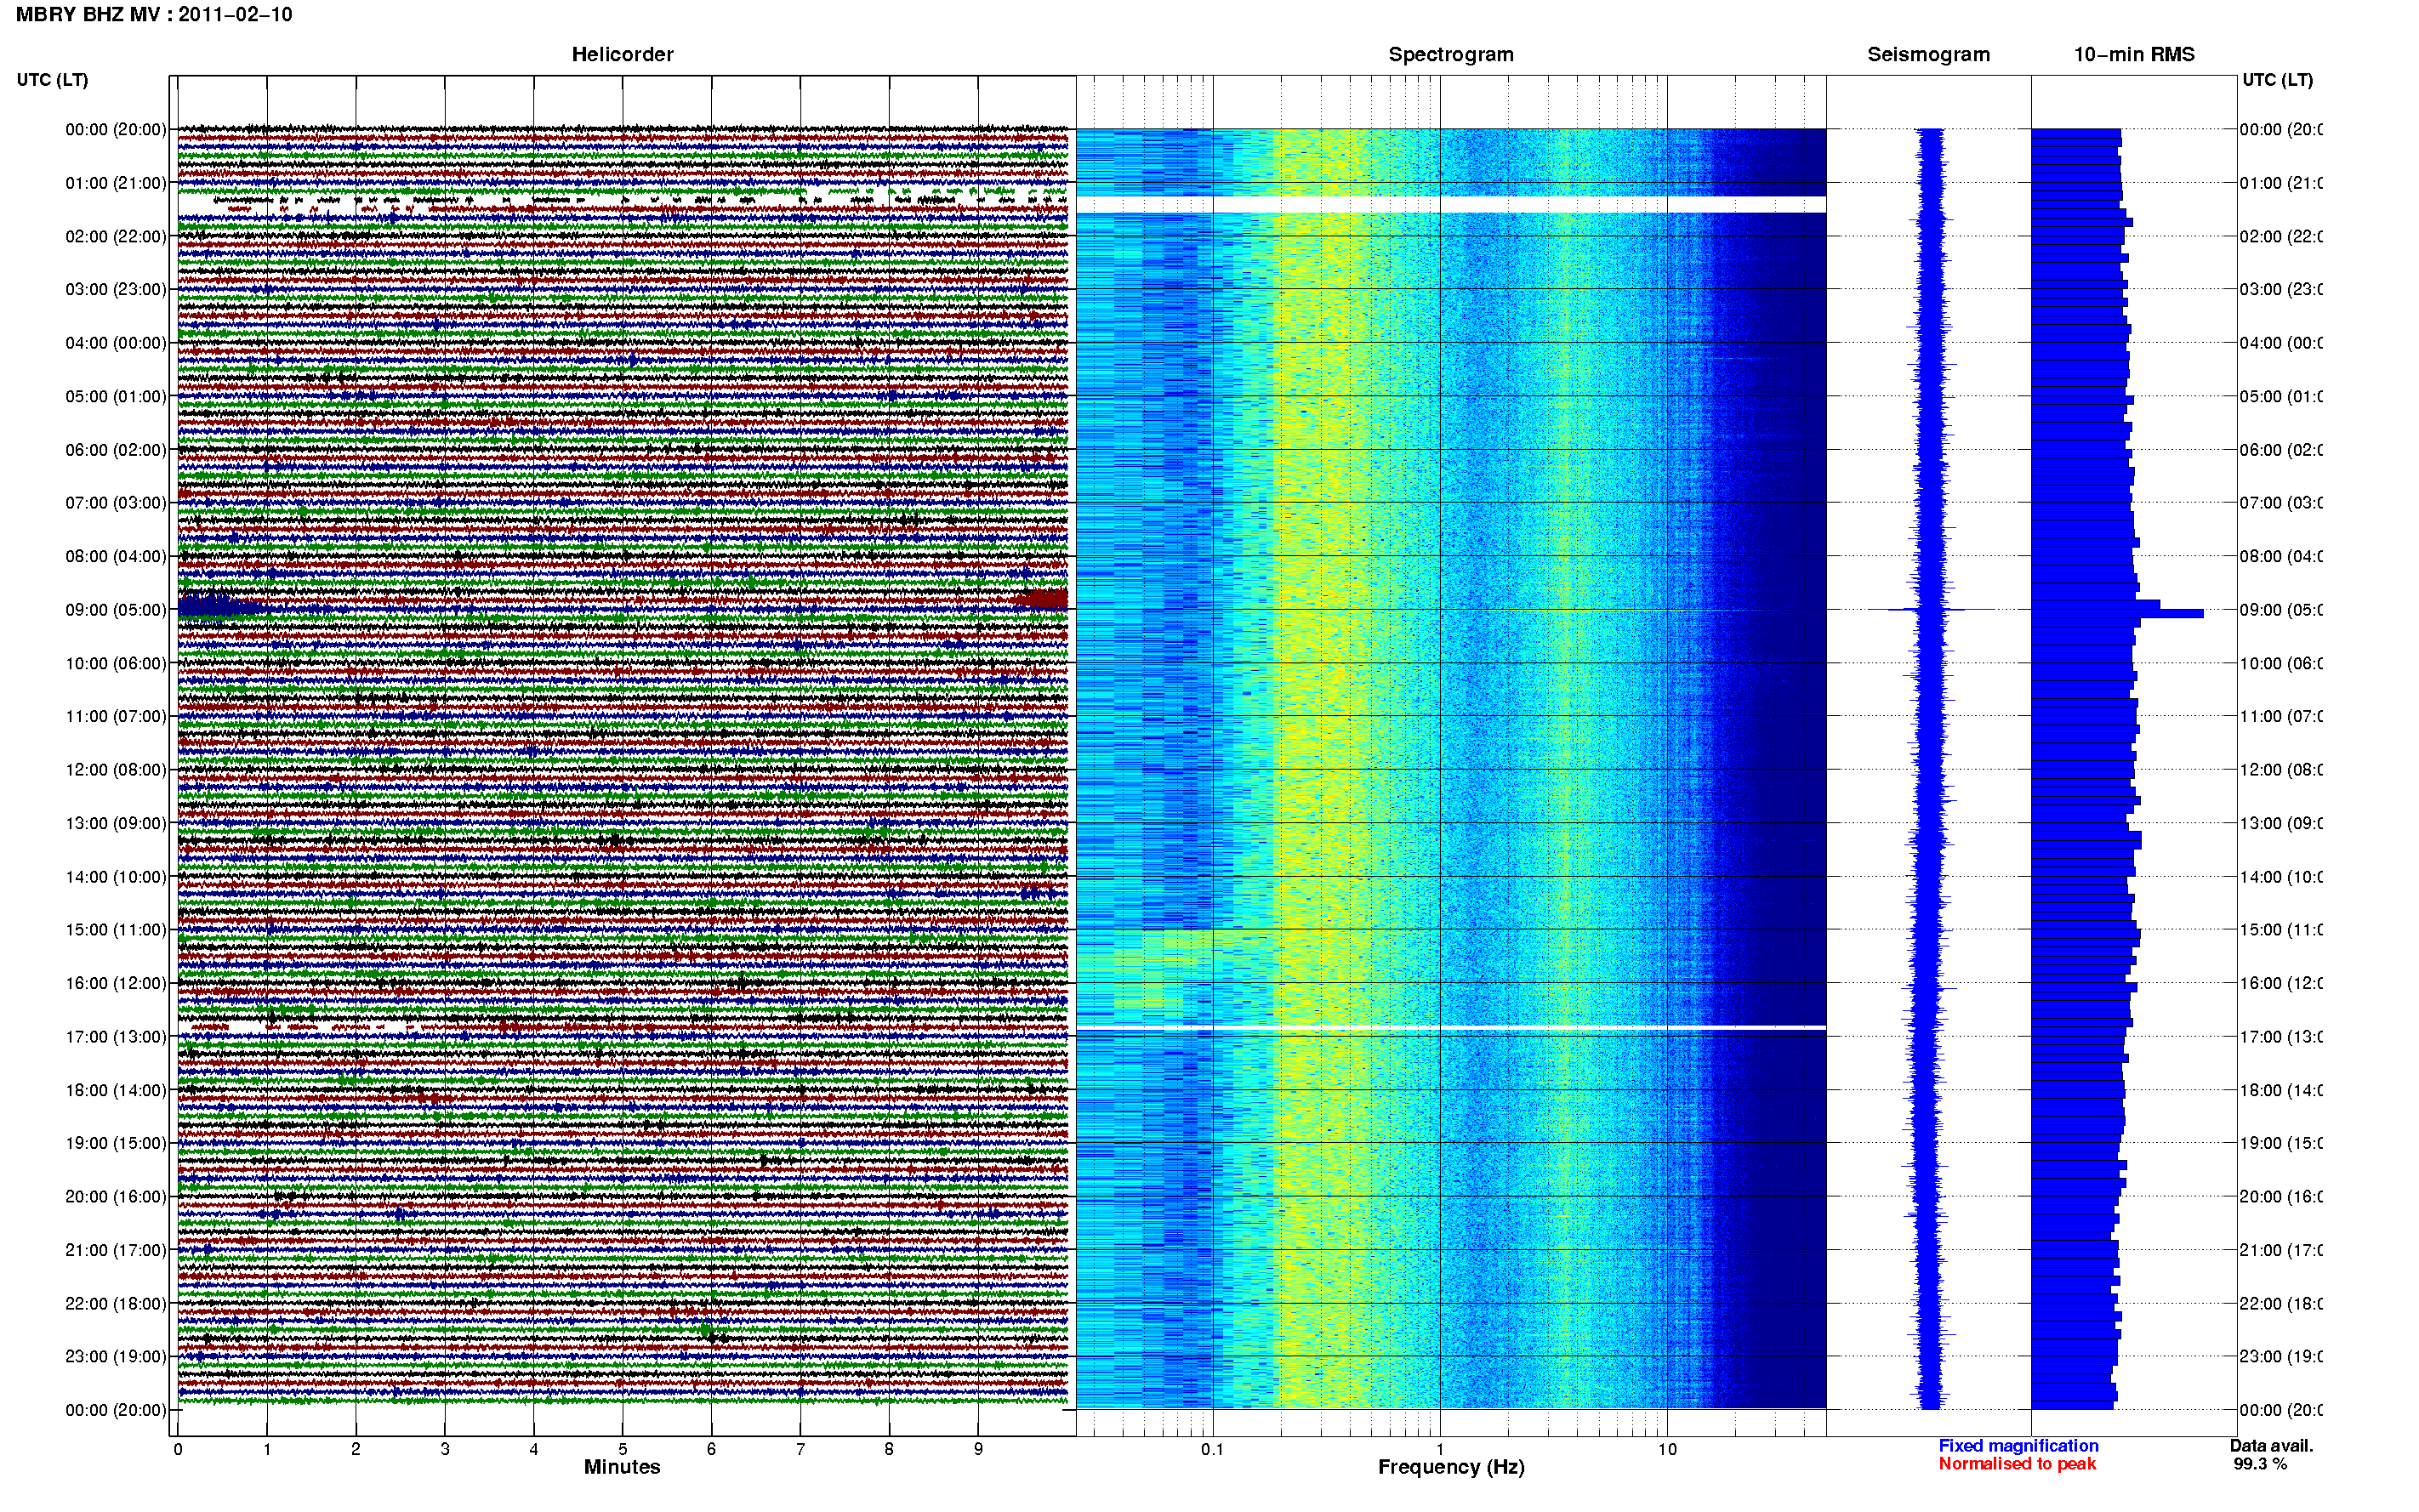Click left axis label '14:00 (10:00)'

pos(116,877)
